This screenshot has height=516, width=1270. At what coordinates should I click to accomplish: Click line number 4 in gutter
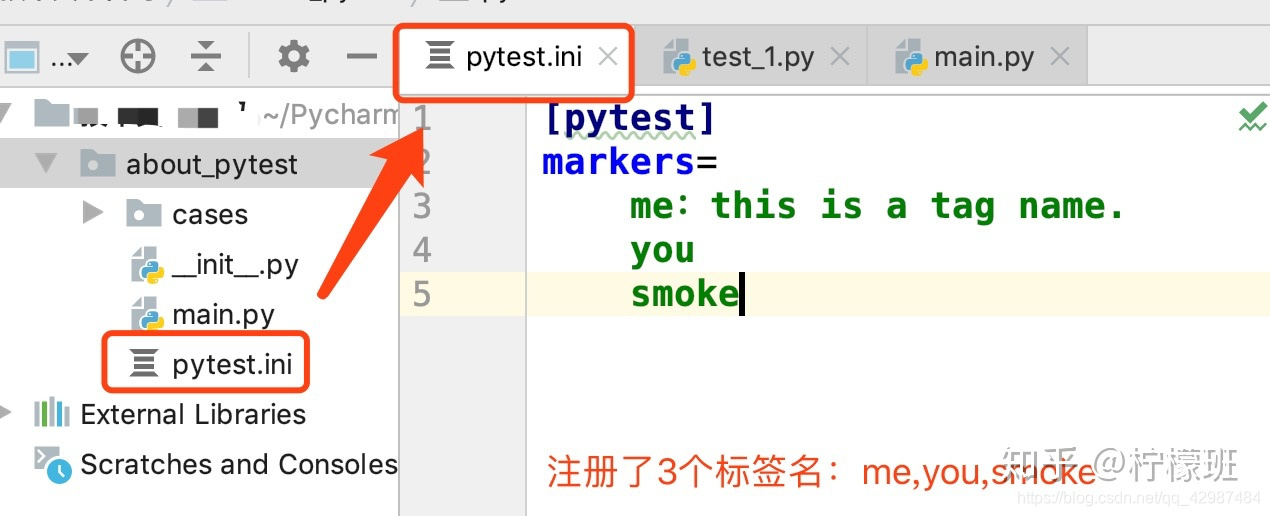(x=422, y=250)
